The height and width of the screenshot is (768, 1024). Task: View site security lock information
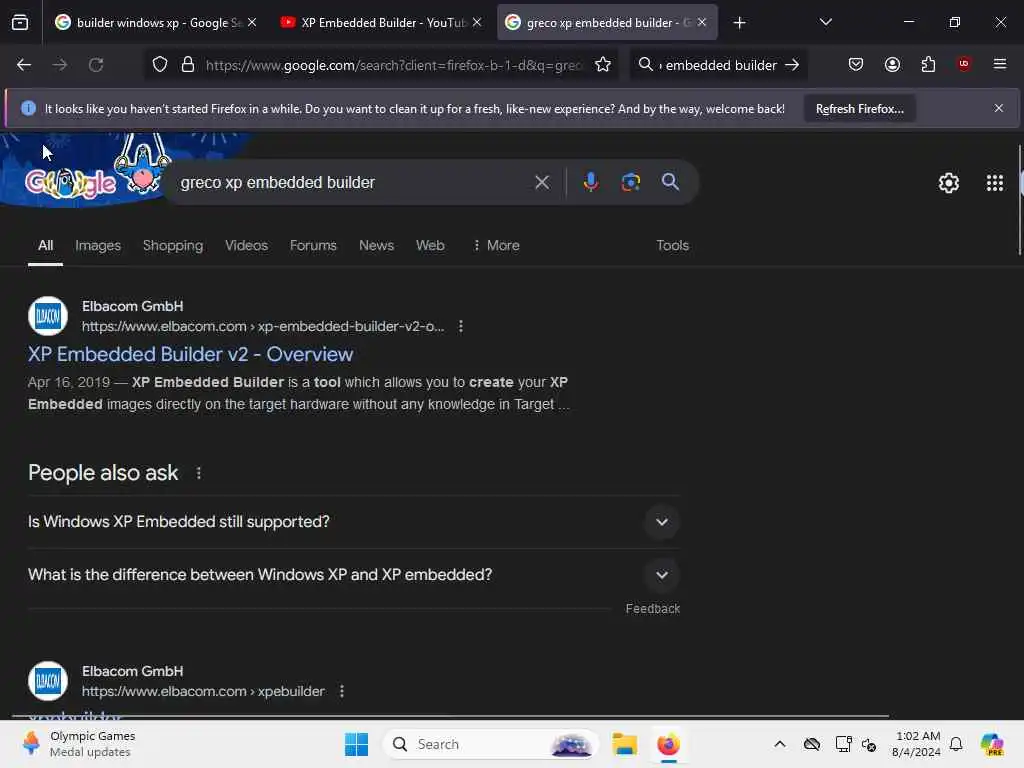pyautogui.click(x=188, y=65)
